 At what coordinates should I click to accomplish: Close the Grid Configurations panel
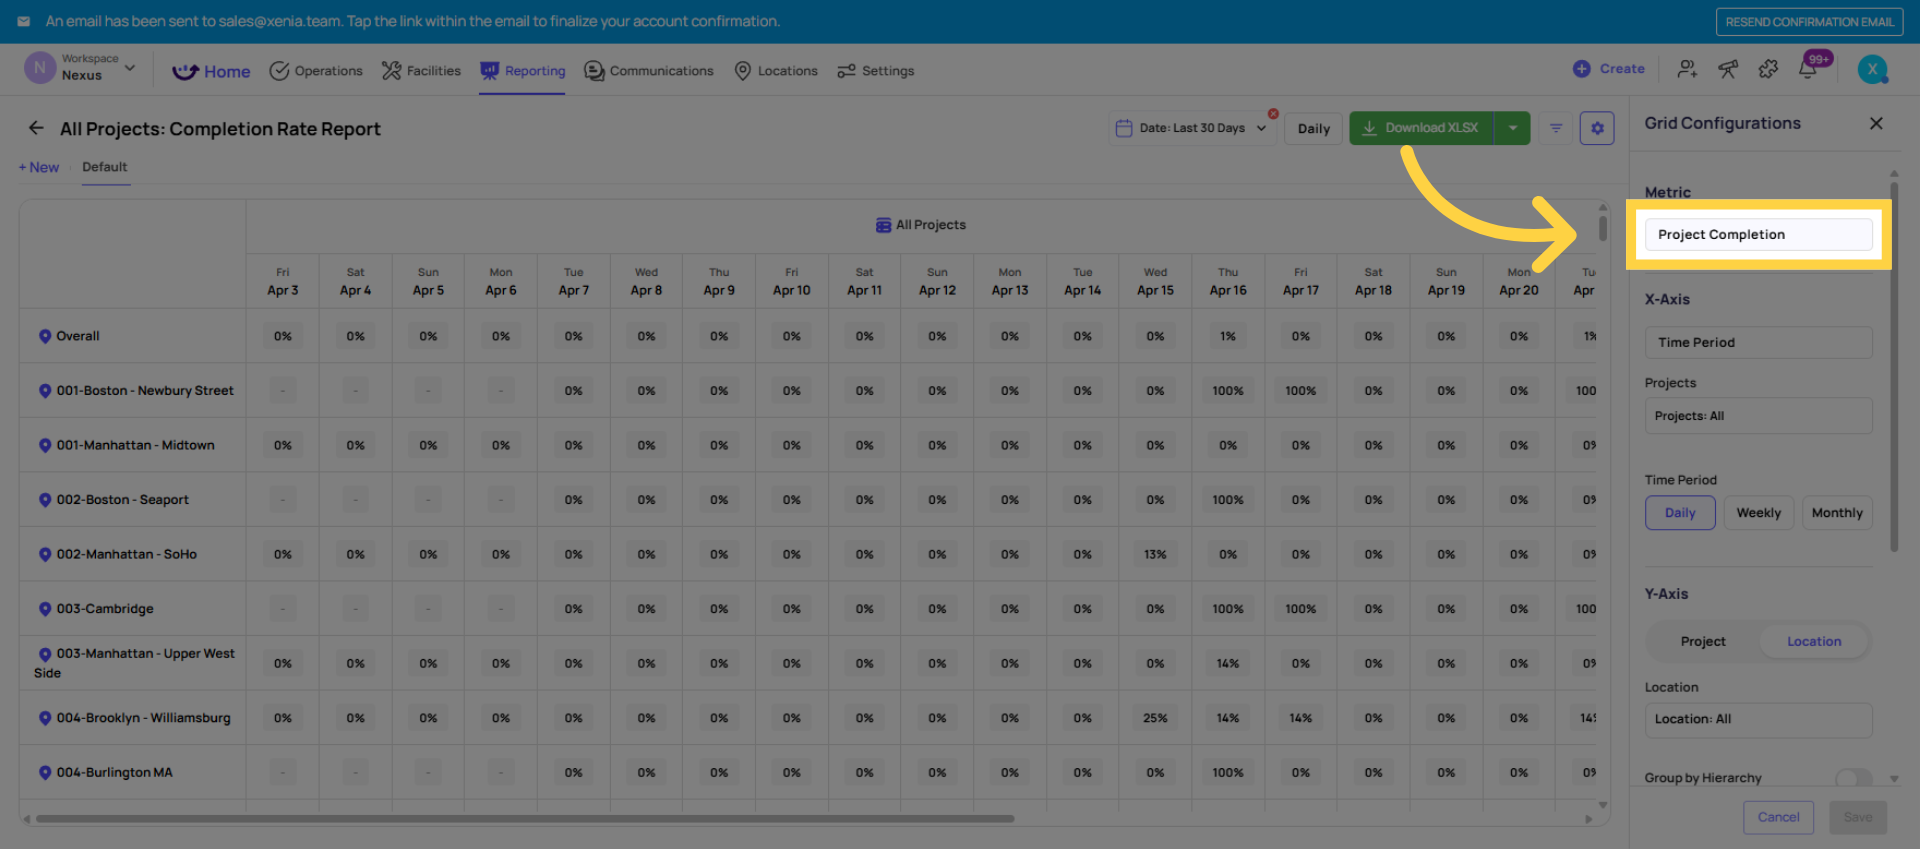1876,123
